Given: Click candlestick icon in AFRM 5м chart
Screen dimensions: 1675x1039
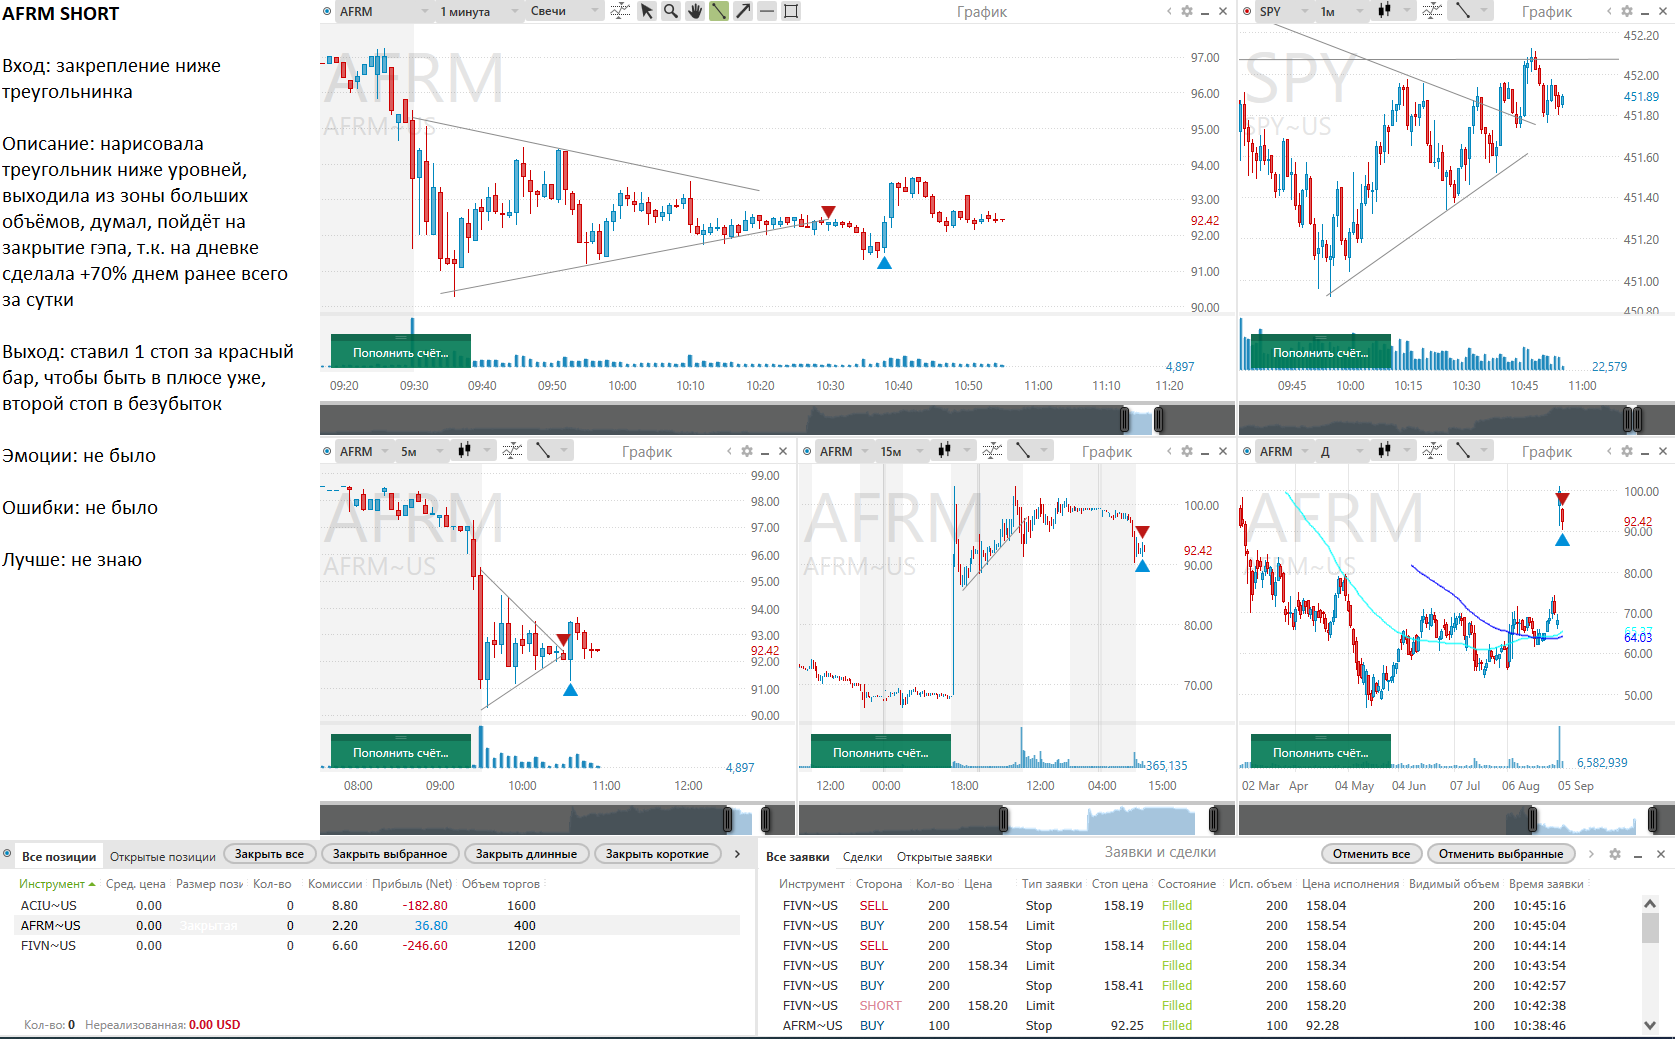Looking at the screenshot, I should (x=464, y=451).
